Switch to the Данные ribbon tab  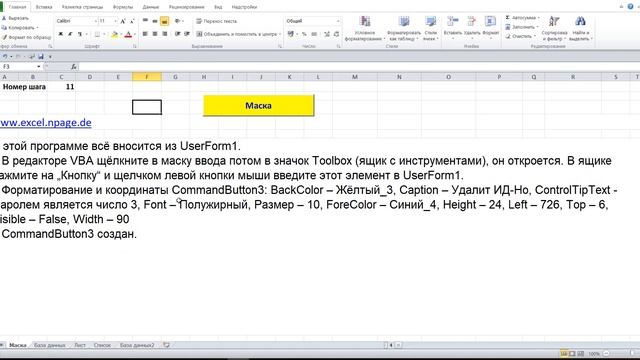pyautogui.click(x=151, y=7)
